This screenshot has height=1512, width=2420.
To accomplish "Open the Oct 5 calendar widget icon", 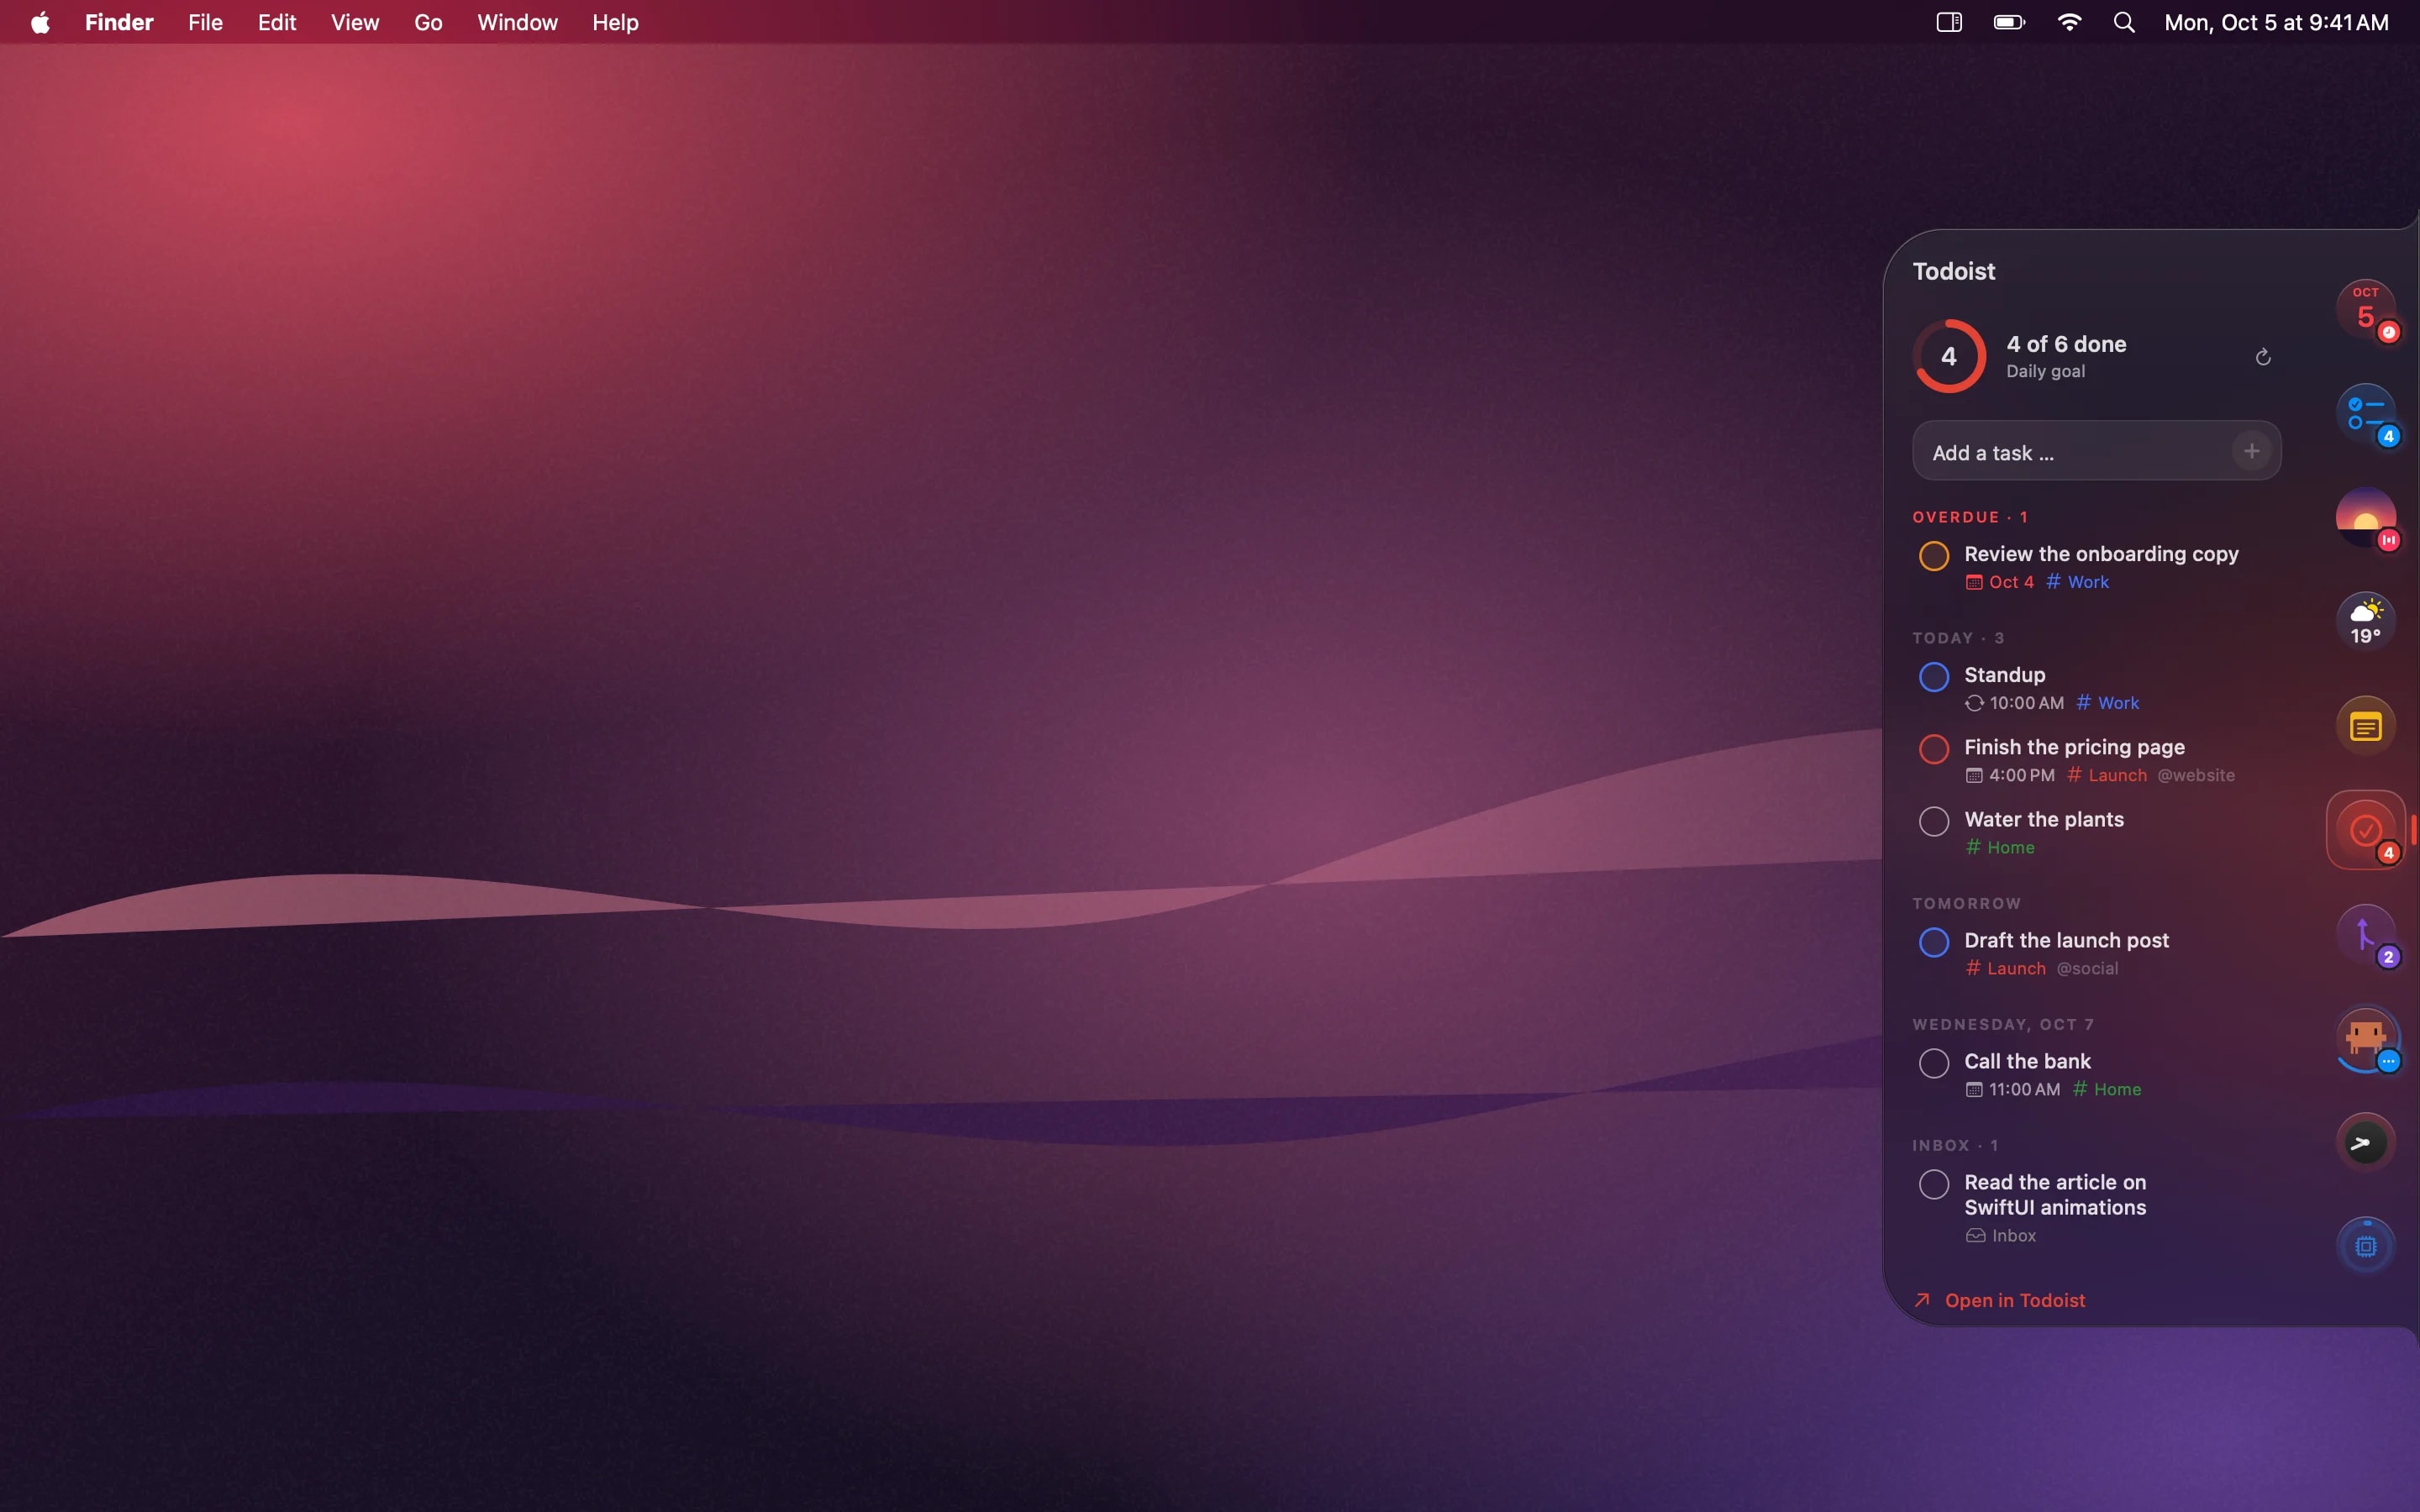I will (2366, 309).
